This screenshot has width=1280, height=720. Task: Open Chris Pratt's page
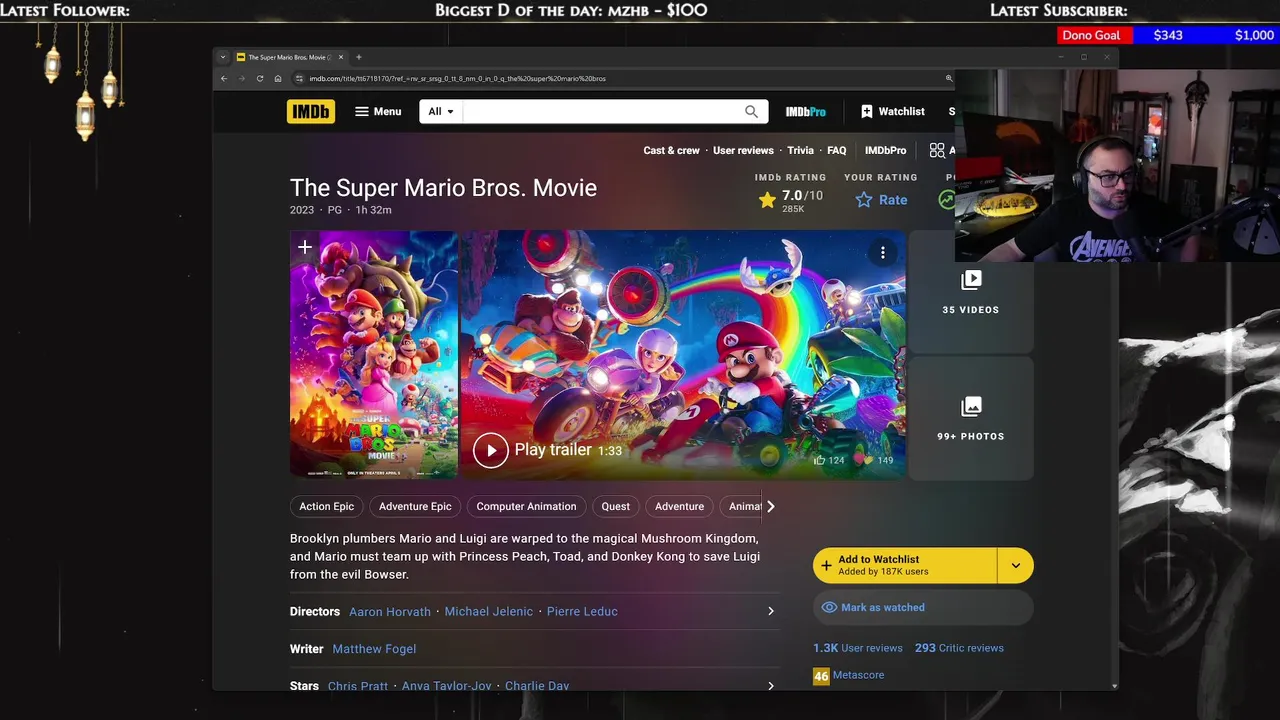click(x=358, y=686)
